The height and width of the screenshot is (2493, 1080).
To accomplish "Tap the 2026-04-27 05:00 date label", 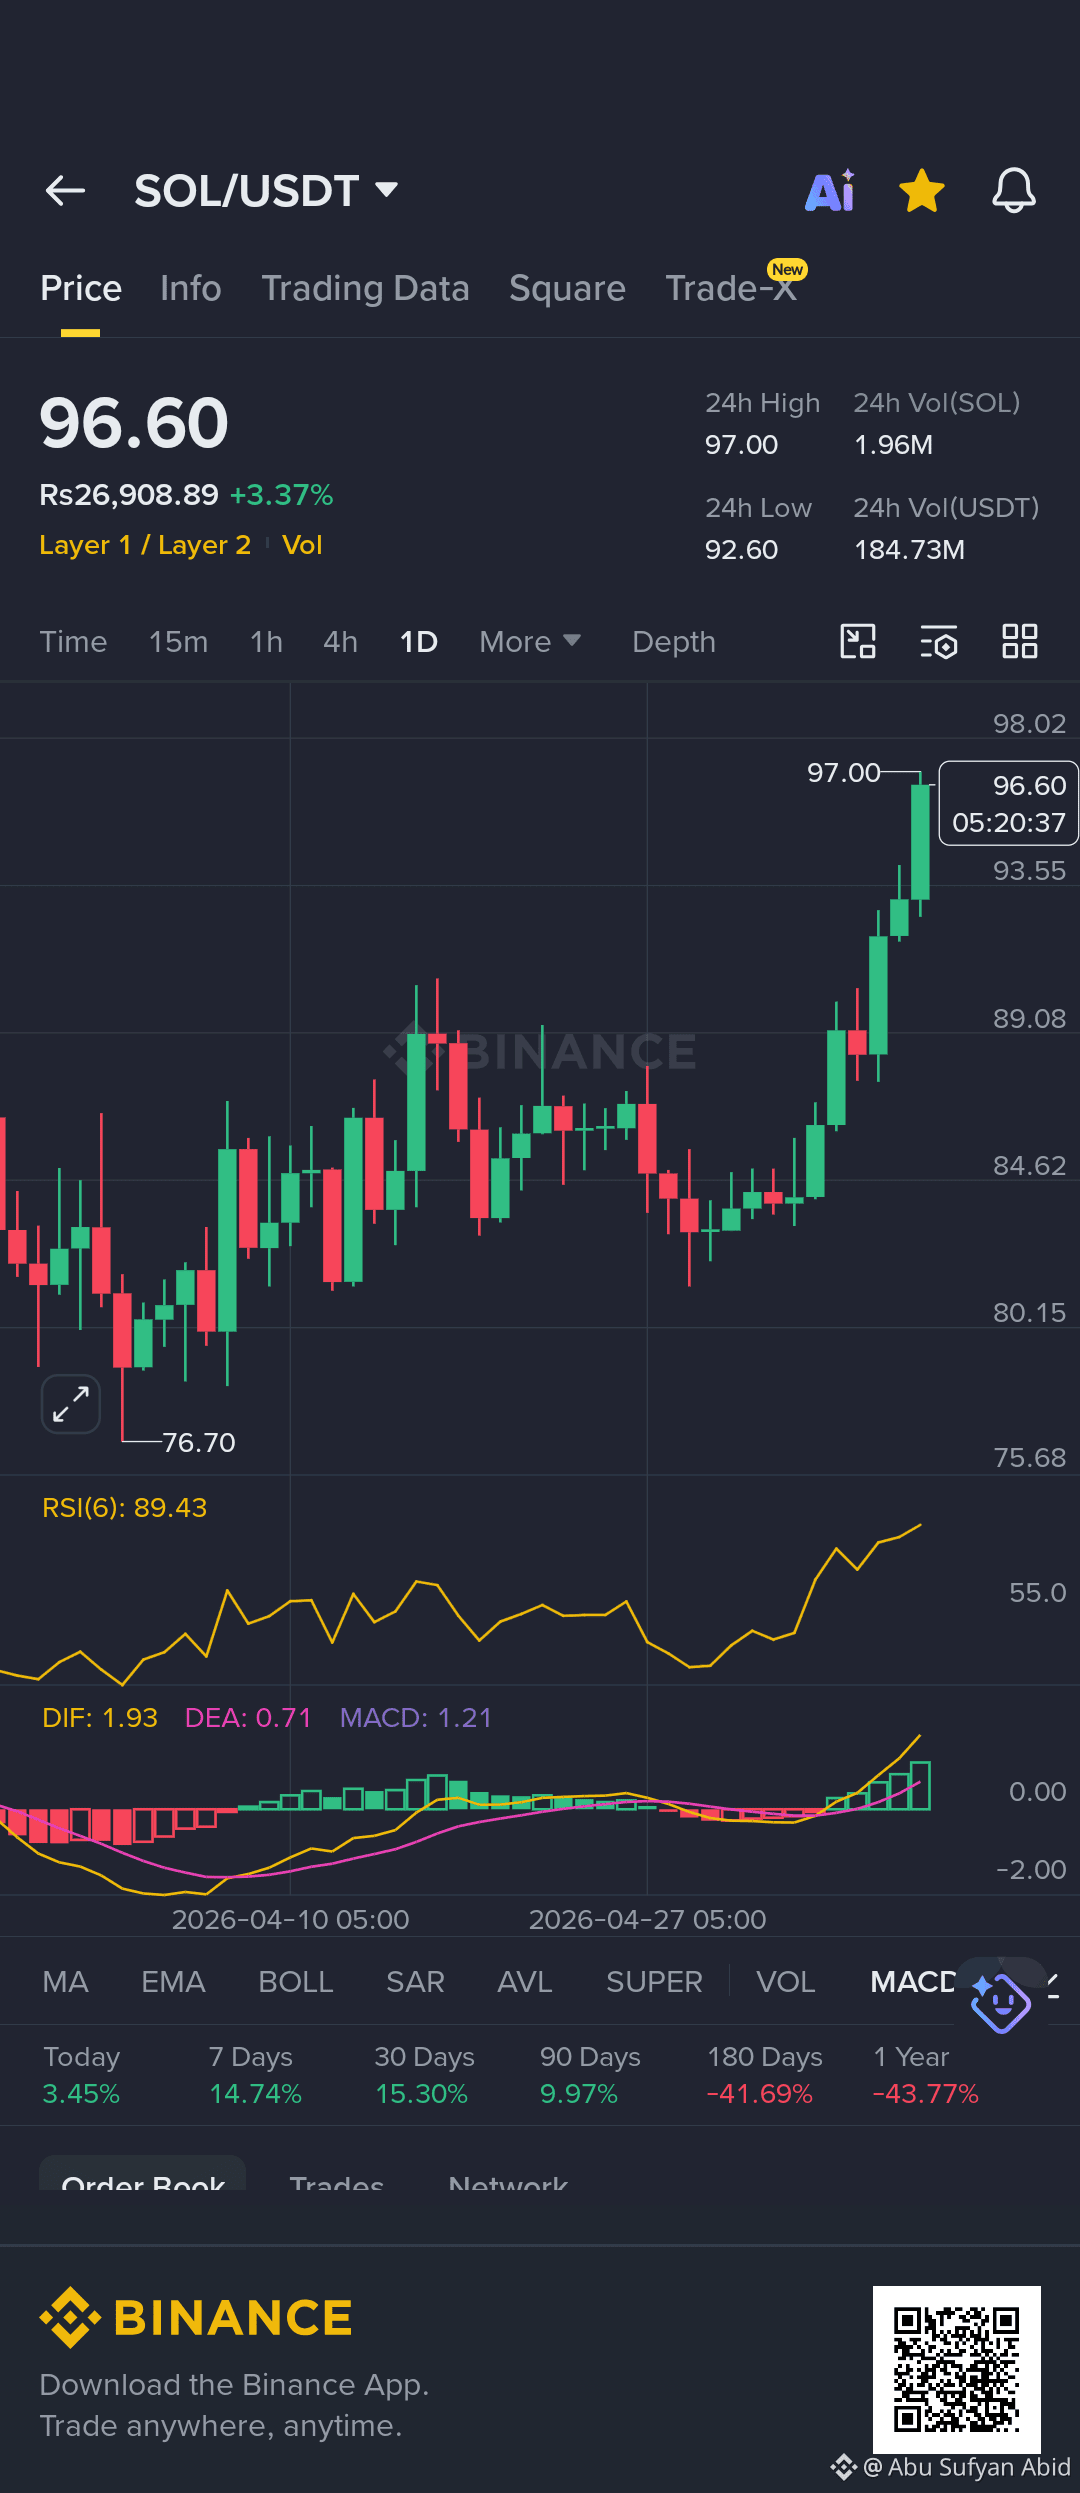I will pos(647,1919).
